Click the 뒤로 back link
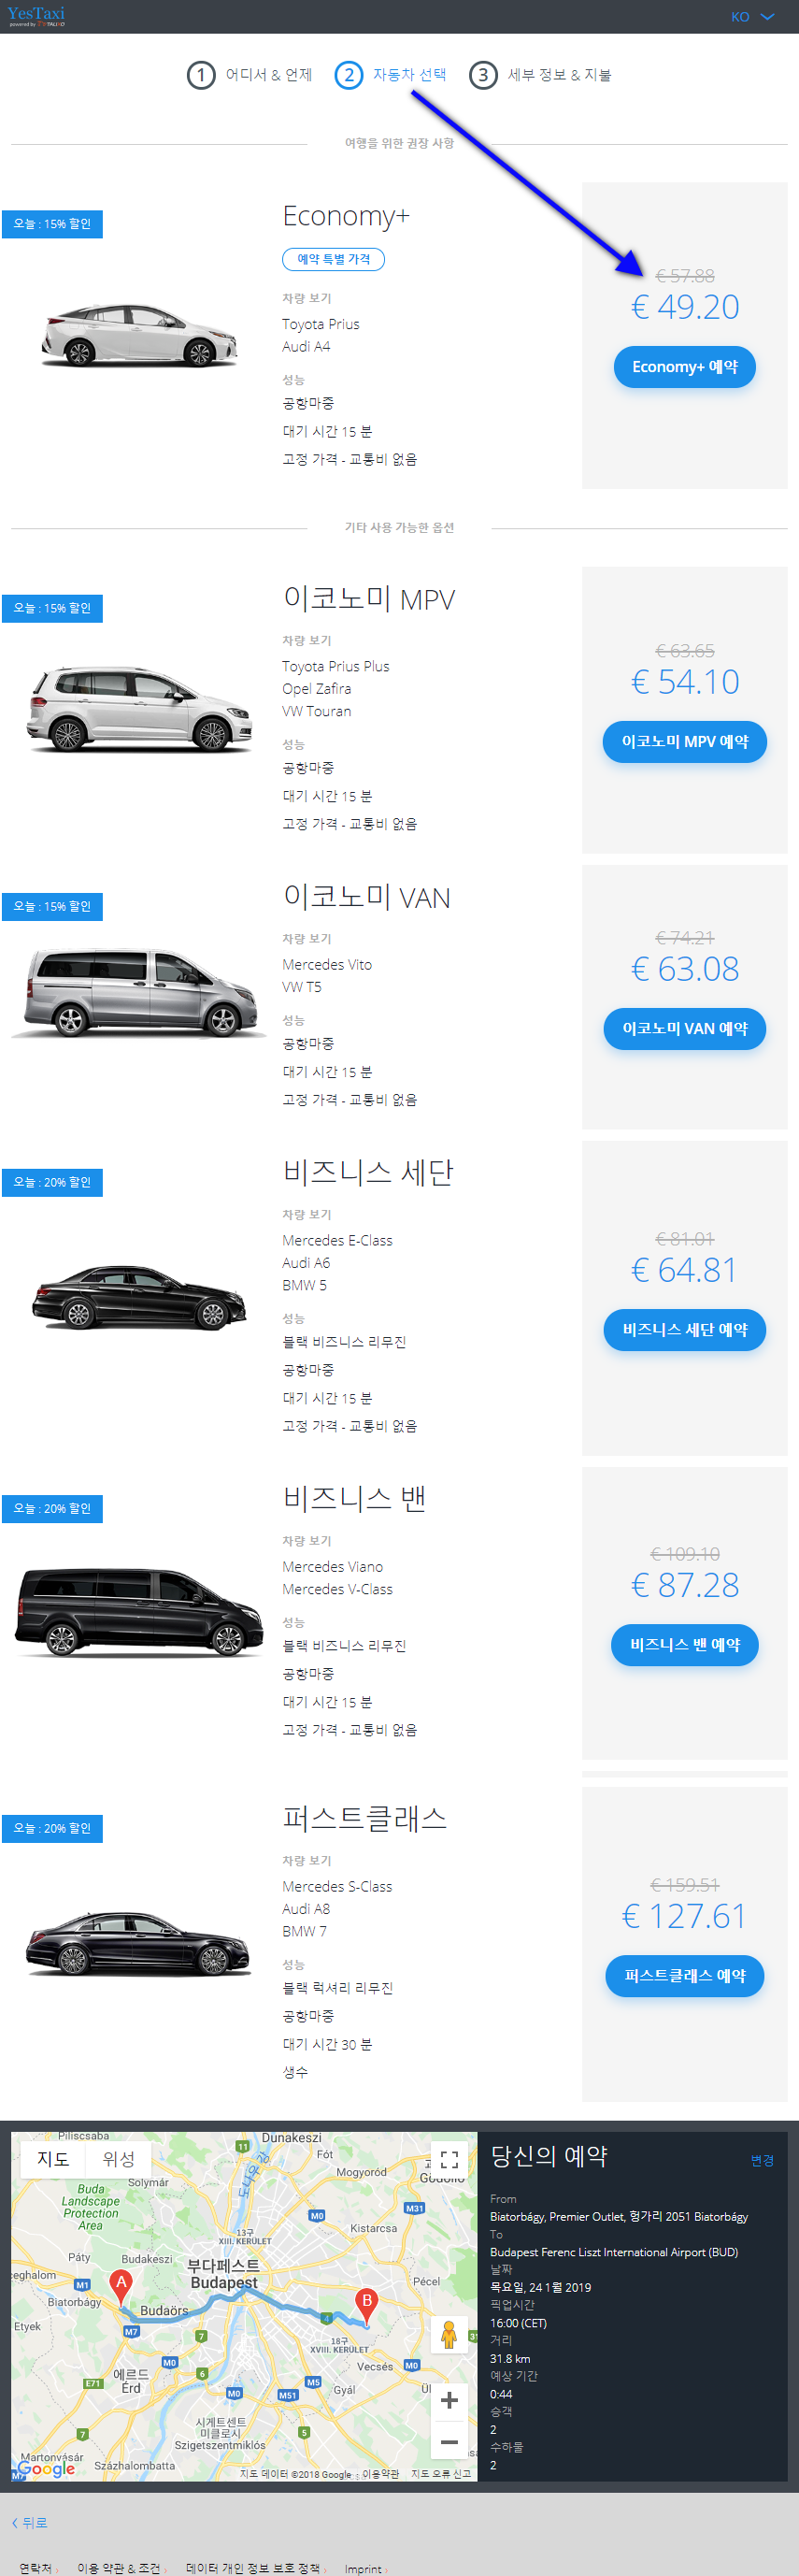Viewport: 799px width, 2576px height. [29, 2523]
